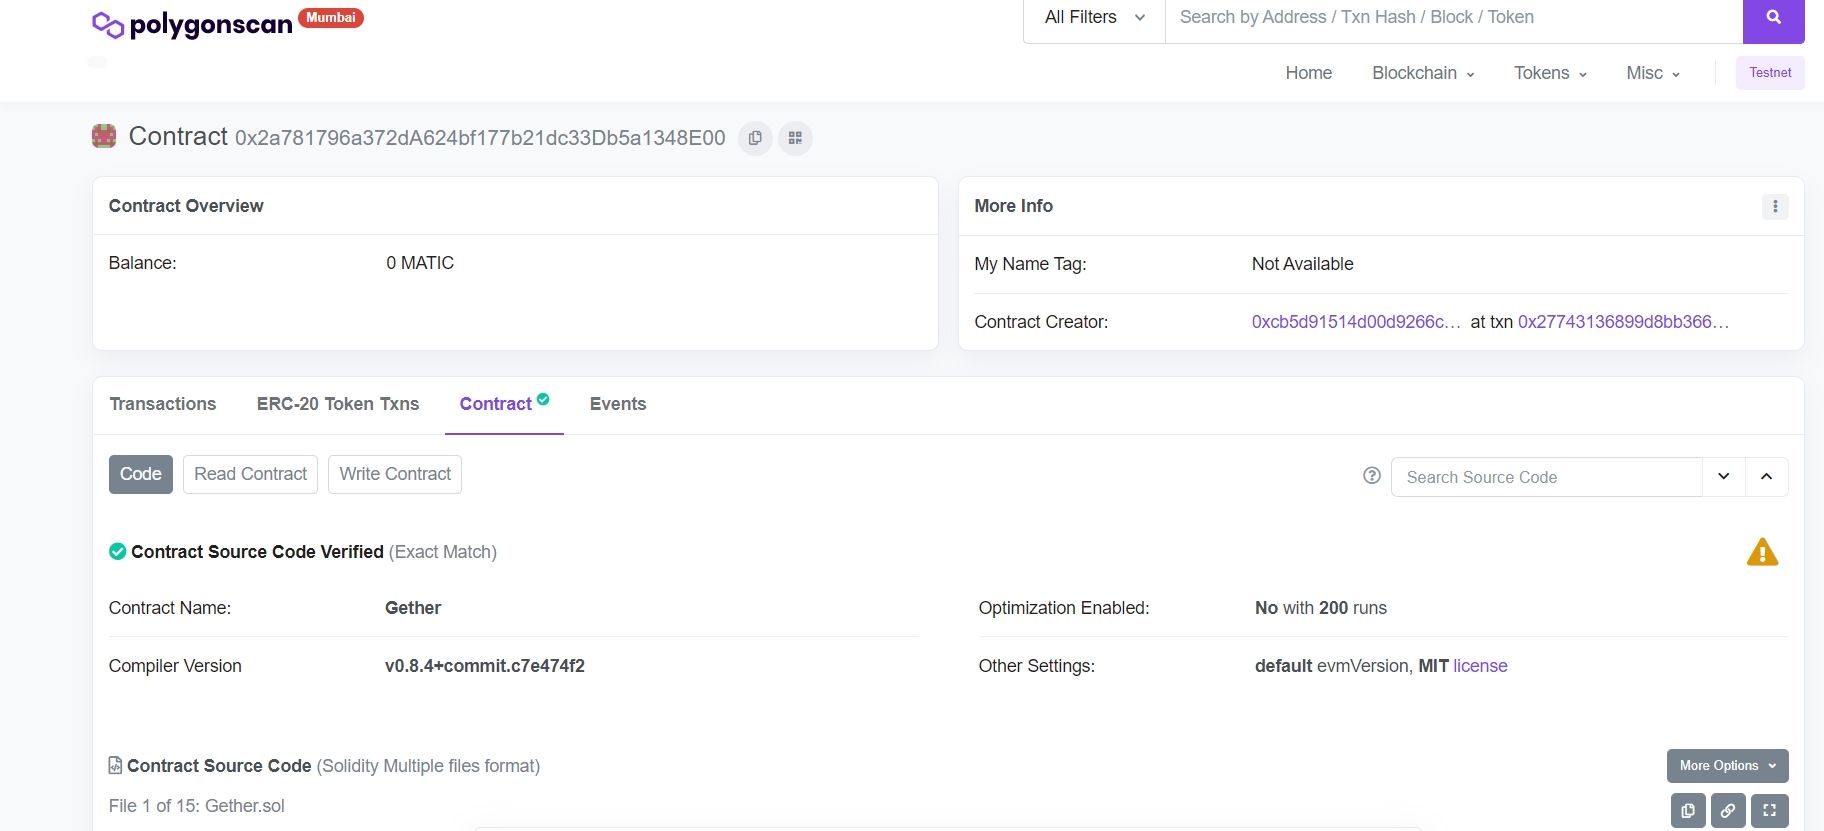1824x831 pixels.
Task: Click the contract address 0x2a78...8E00 text
Action: (480, 138)
